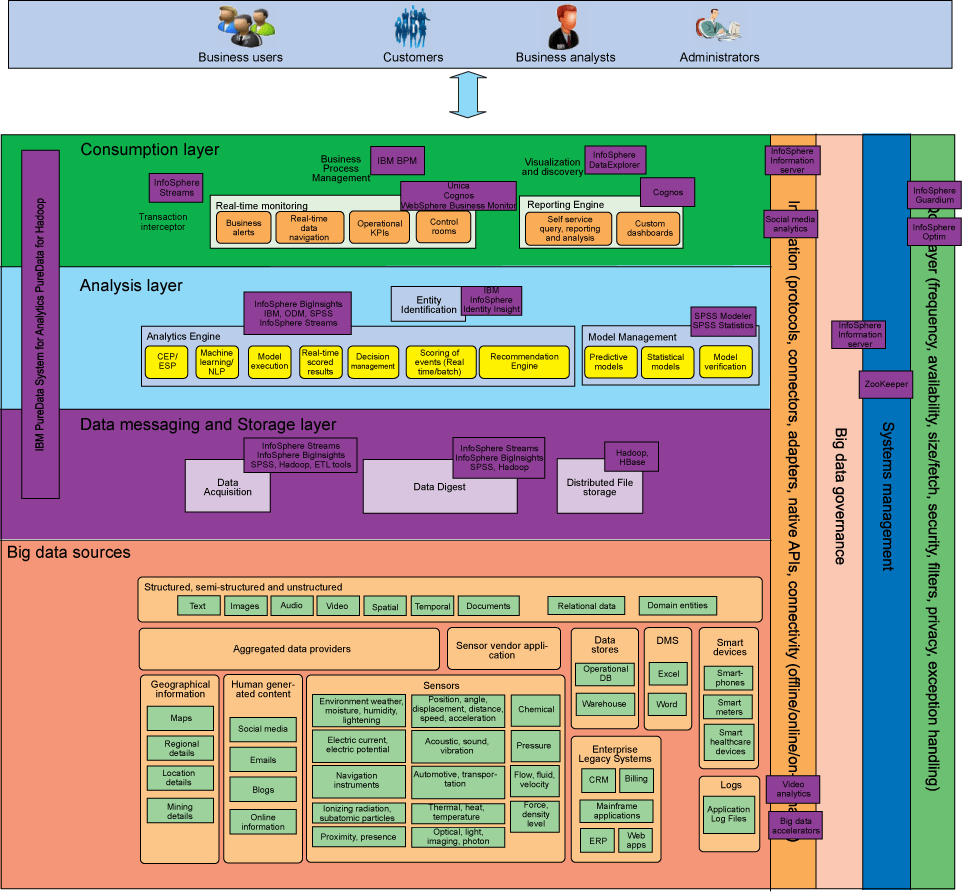962x892 pixels.
Task: Select the Pressure sensor box
Action: coord(536,746)
